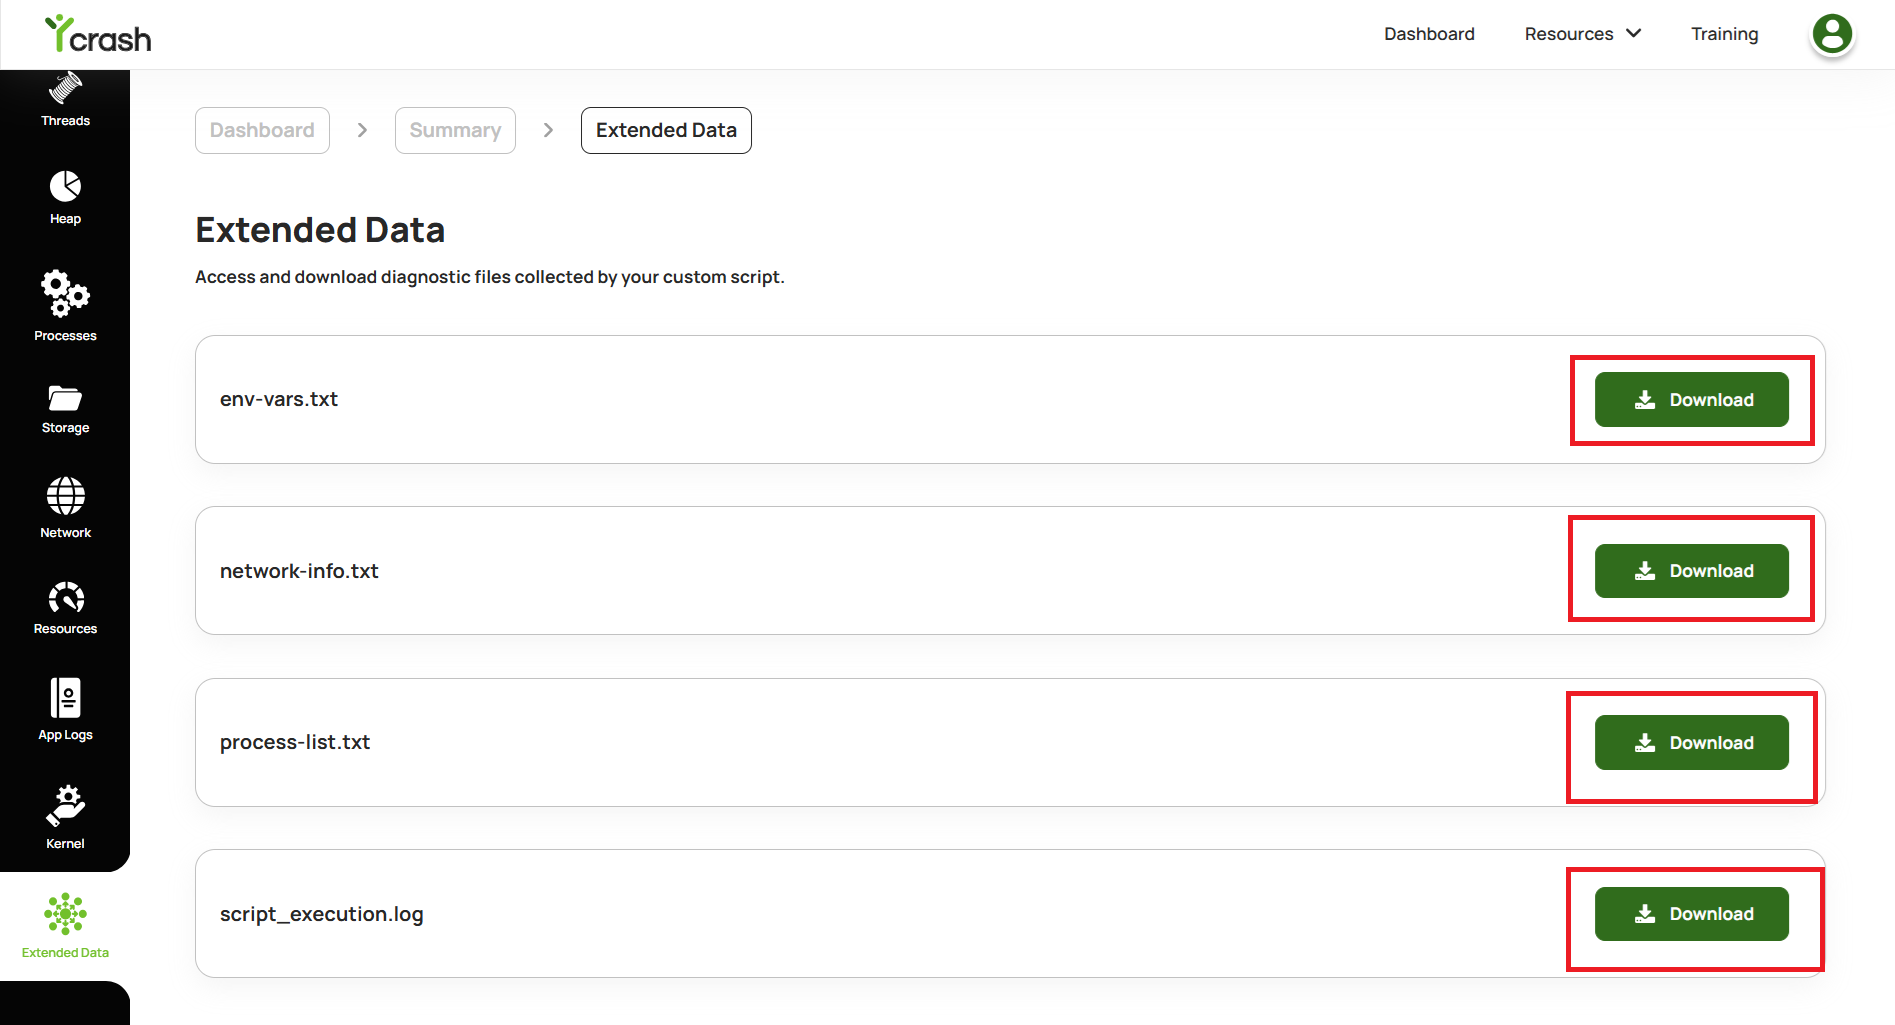The width and height of the screenshot is (1895, 1025).
Task: Select the Network globe icon
Action: click(x=65, y=496)
